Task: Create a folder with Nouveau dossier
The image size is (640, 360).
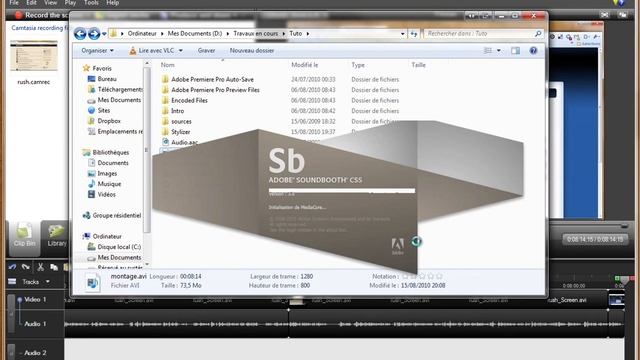Action: click(252, 51)
